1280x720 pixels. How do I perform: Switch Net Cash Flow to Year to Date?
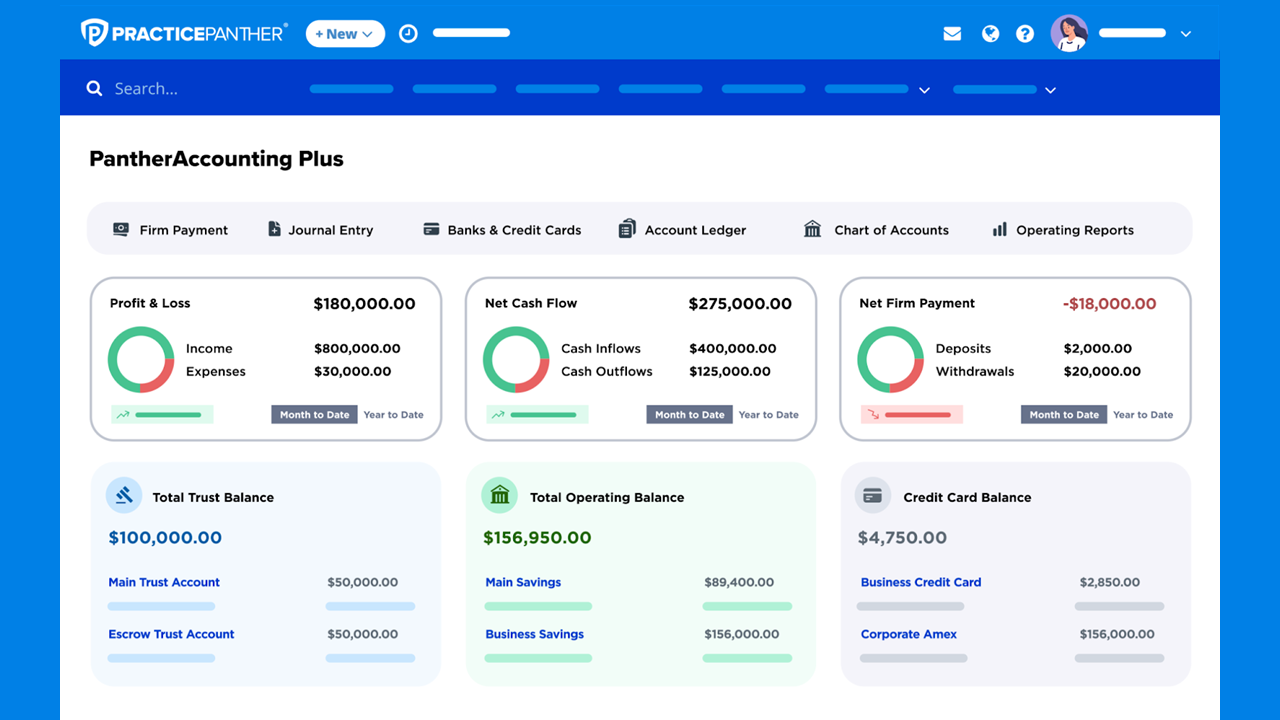(769, 414)
